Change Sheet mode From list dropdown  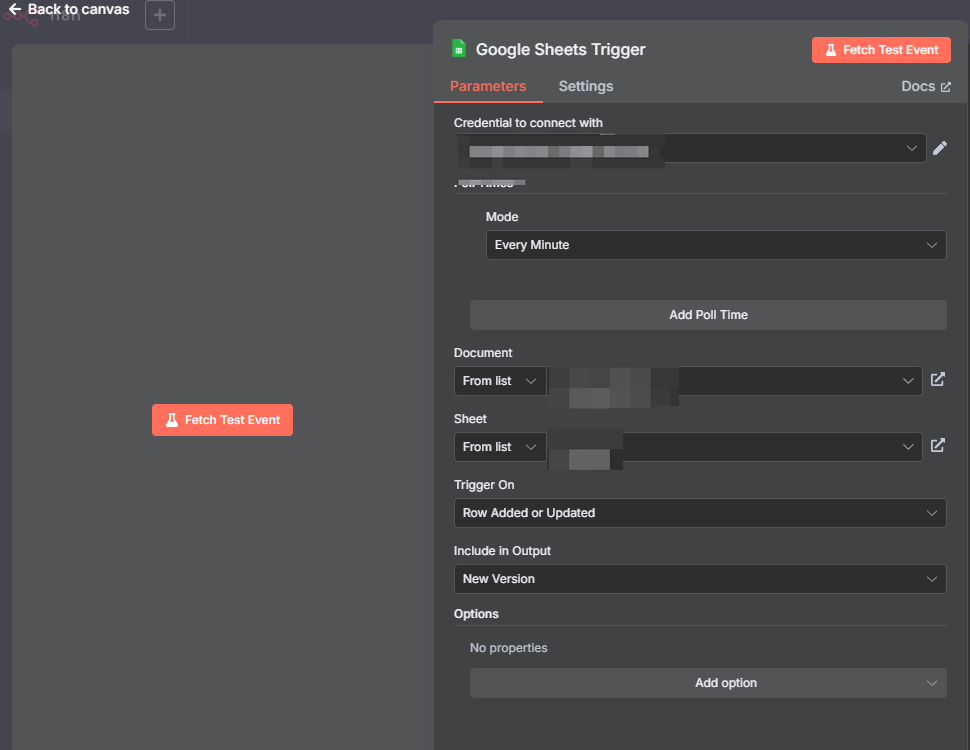coord(500,447)
